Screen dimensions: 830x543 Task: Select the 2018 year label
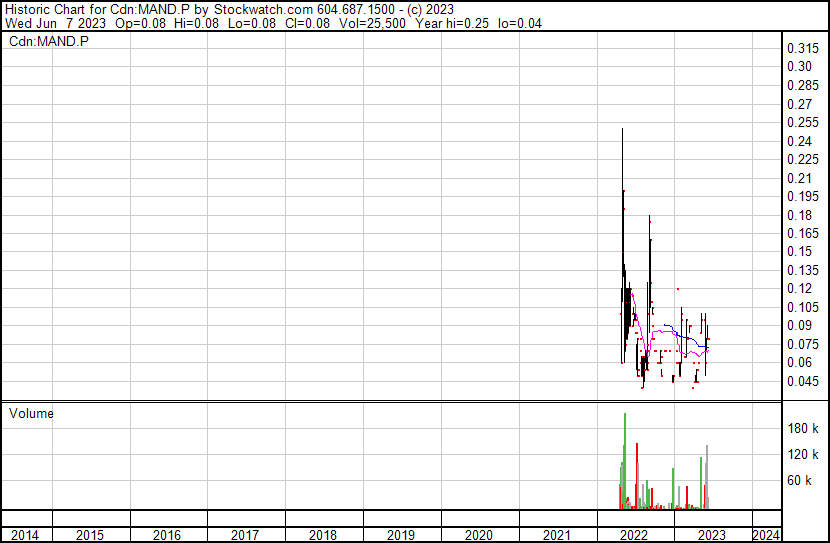(323, 535)
